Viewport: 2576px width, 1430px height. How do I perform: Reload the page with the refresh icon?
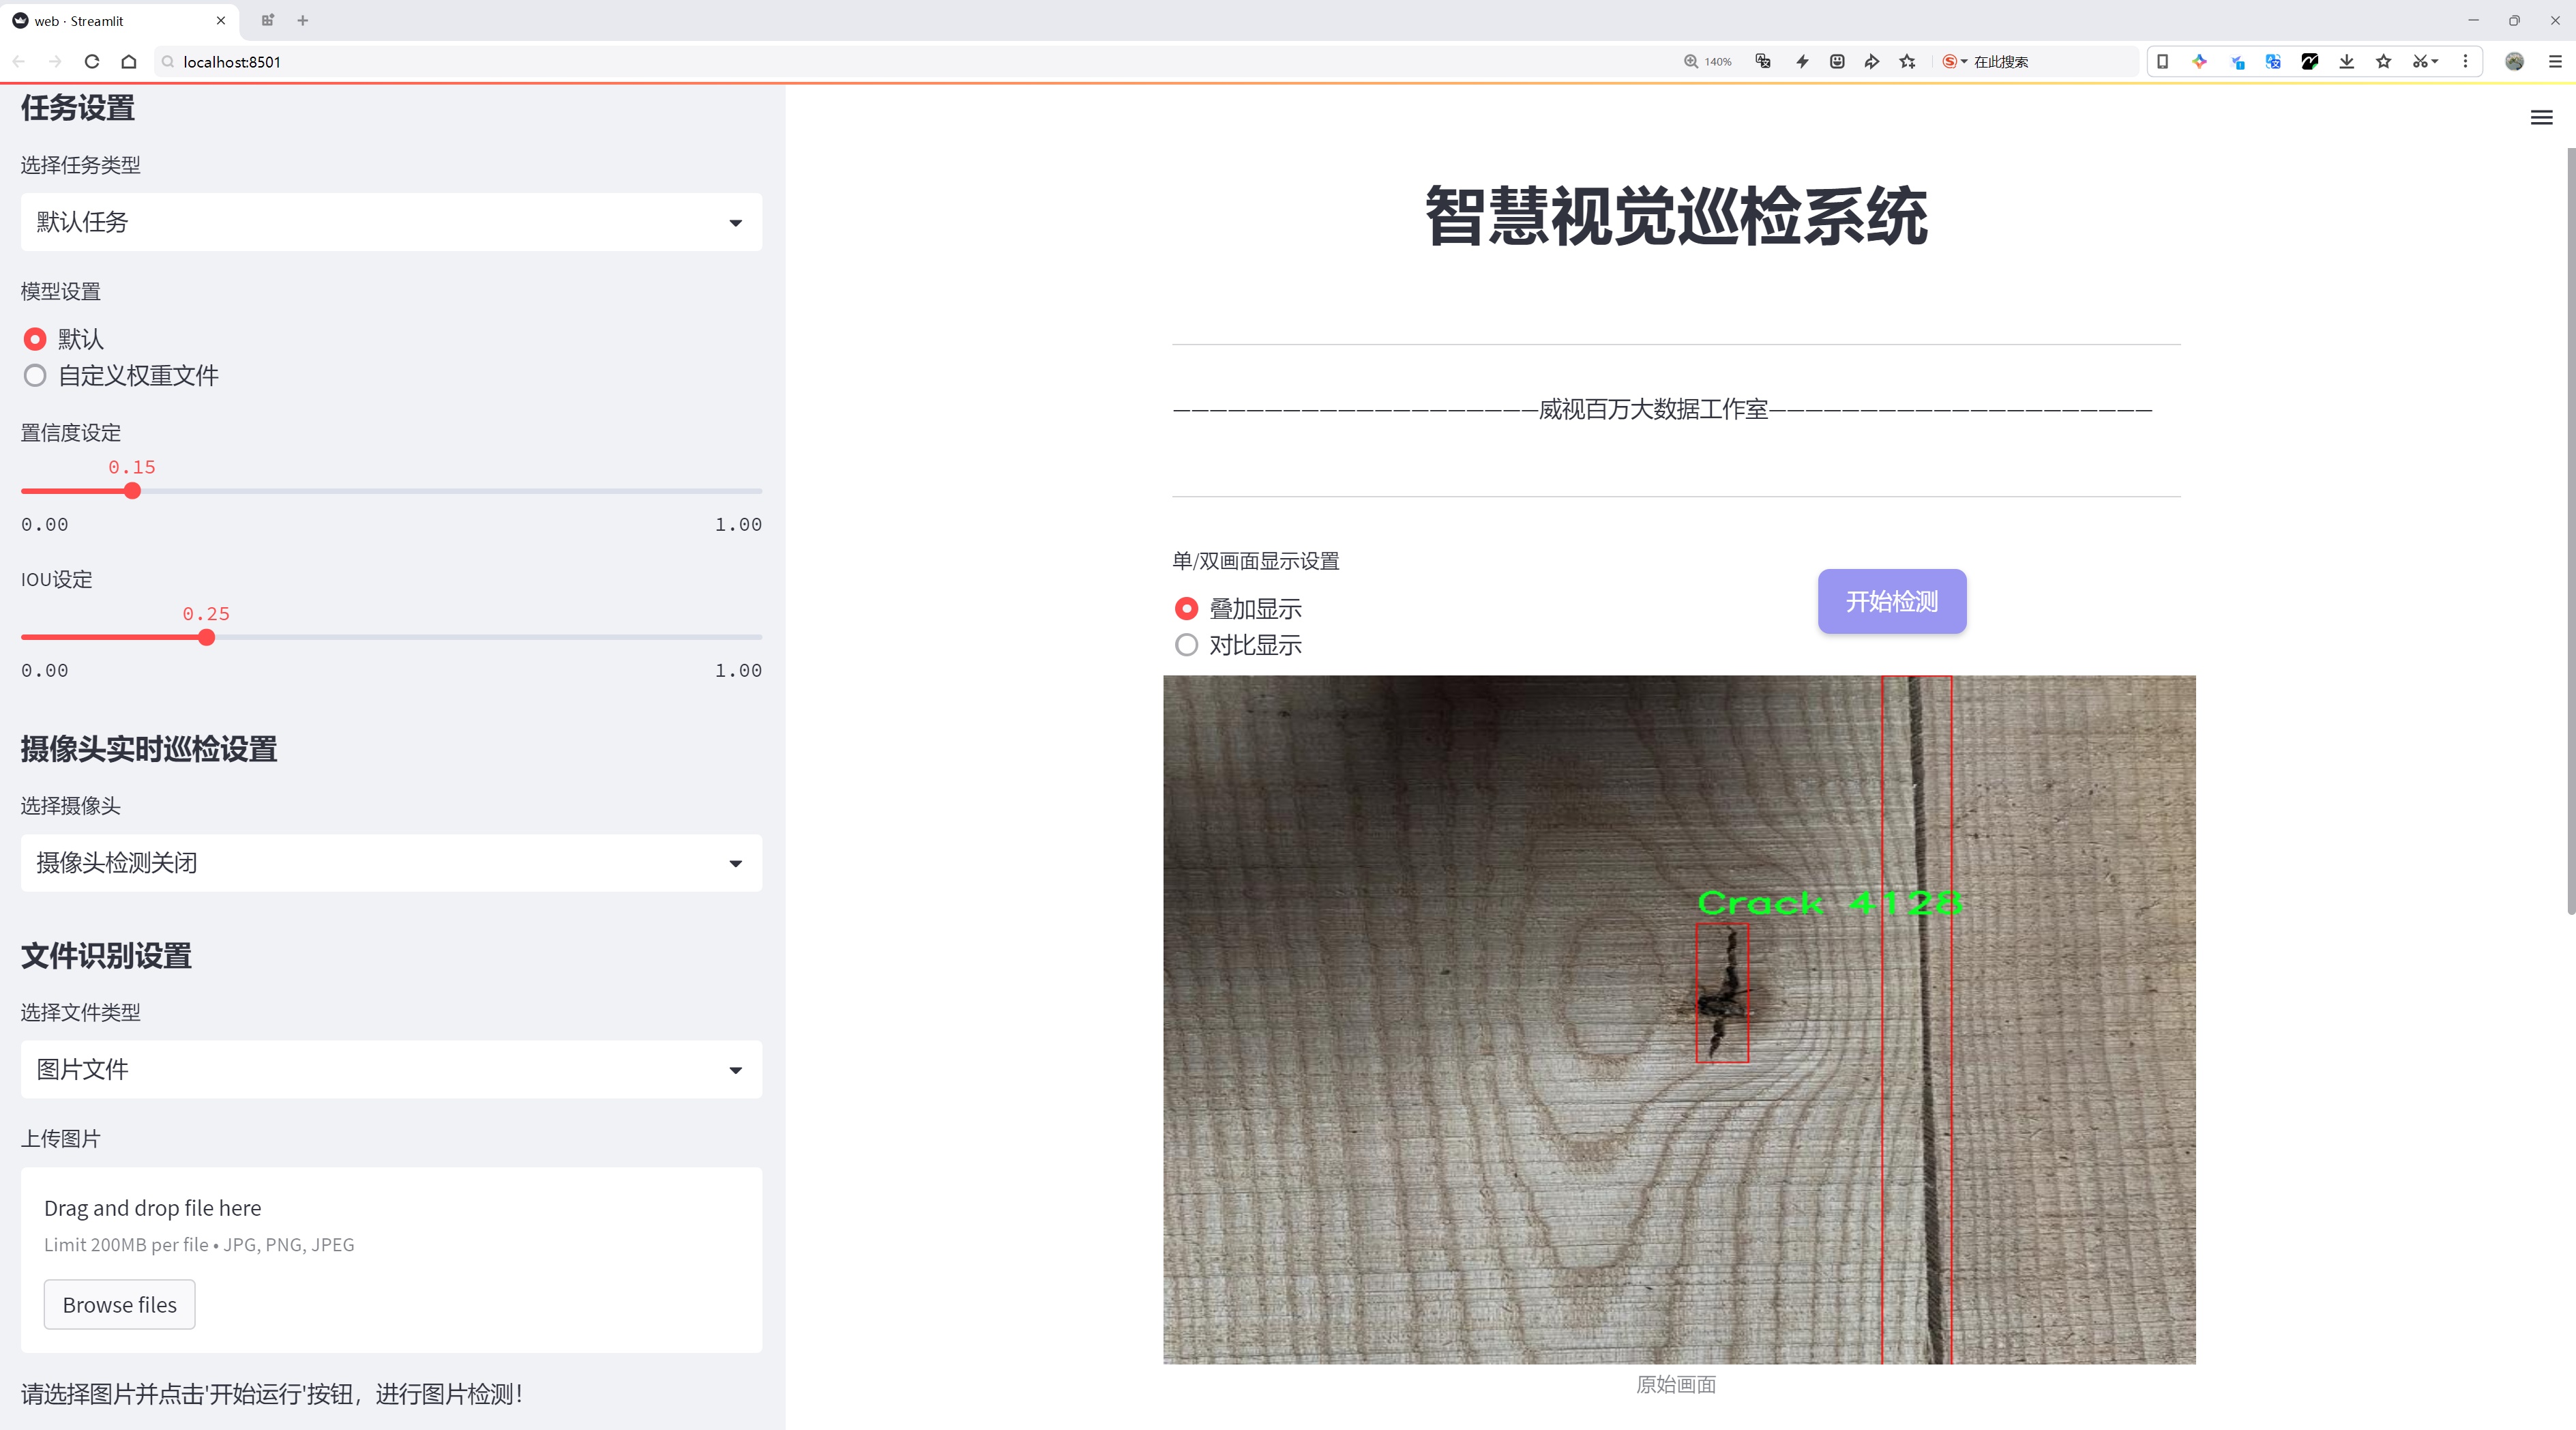coord(92,62)
